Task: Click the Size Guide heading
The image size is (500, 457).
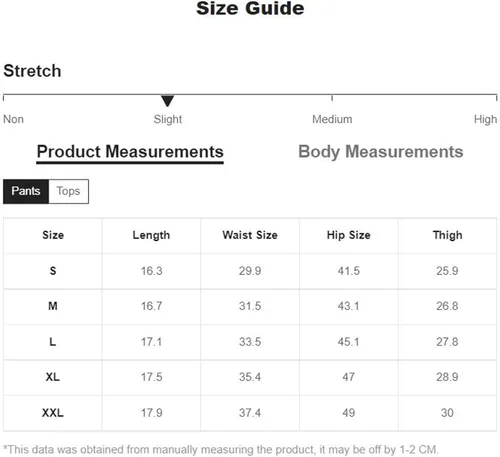Action: click(x=250, y=8)
